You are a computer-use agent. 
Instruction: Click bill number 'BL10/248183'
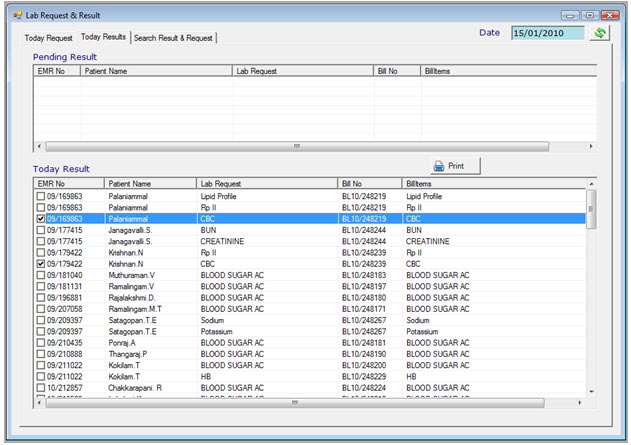[364, 275]
